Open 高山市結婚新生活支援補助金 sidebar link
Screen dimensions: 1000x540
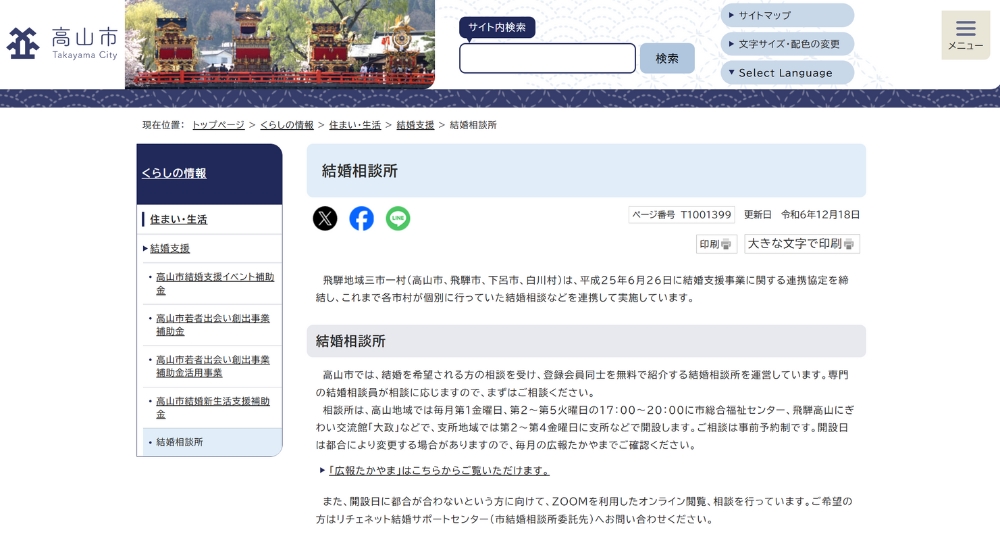tap(213, 407)
